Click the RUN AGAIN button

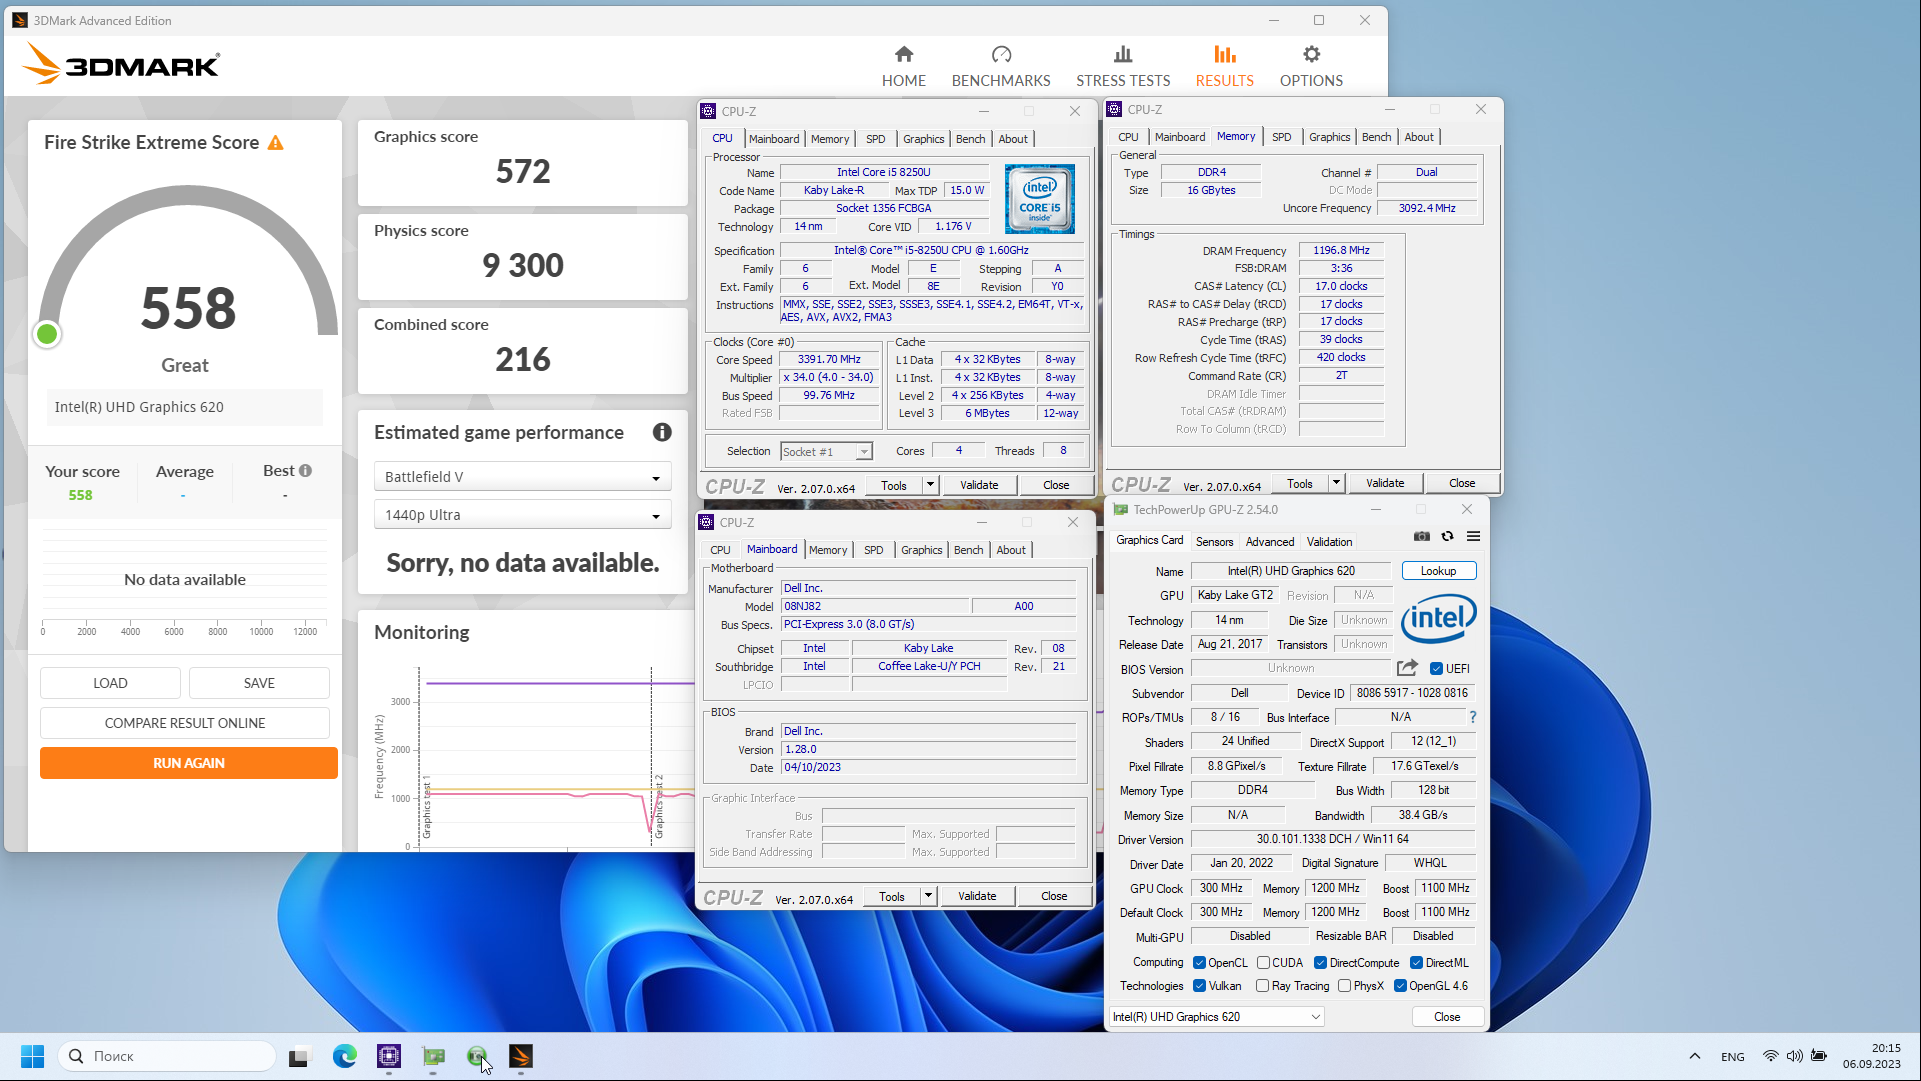tap(189, 763)
